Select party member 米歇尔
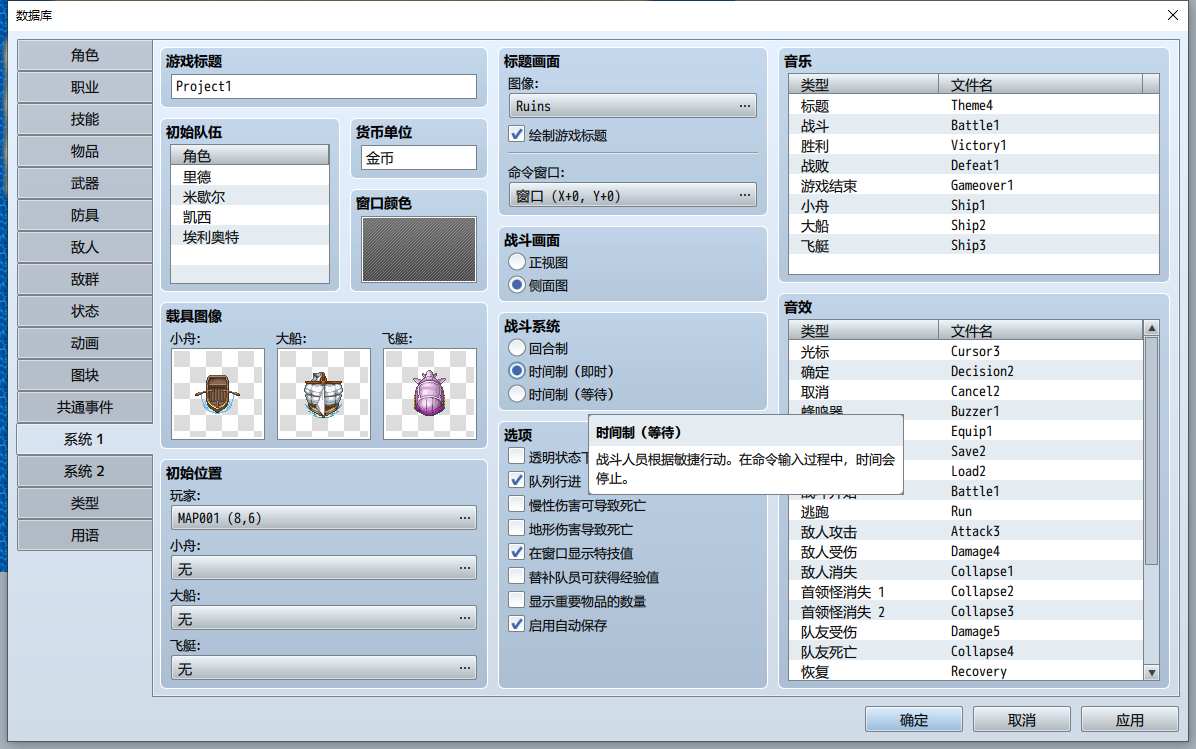 pyautogui.click(x=250, y=197)
